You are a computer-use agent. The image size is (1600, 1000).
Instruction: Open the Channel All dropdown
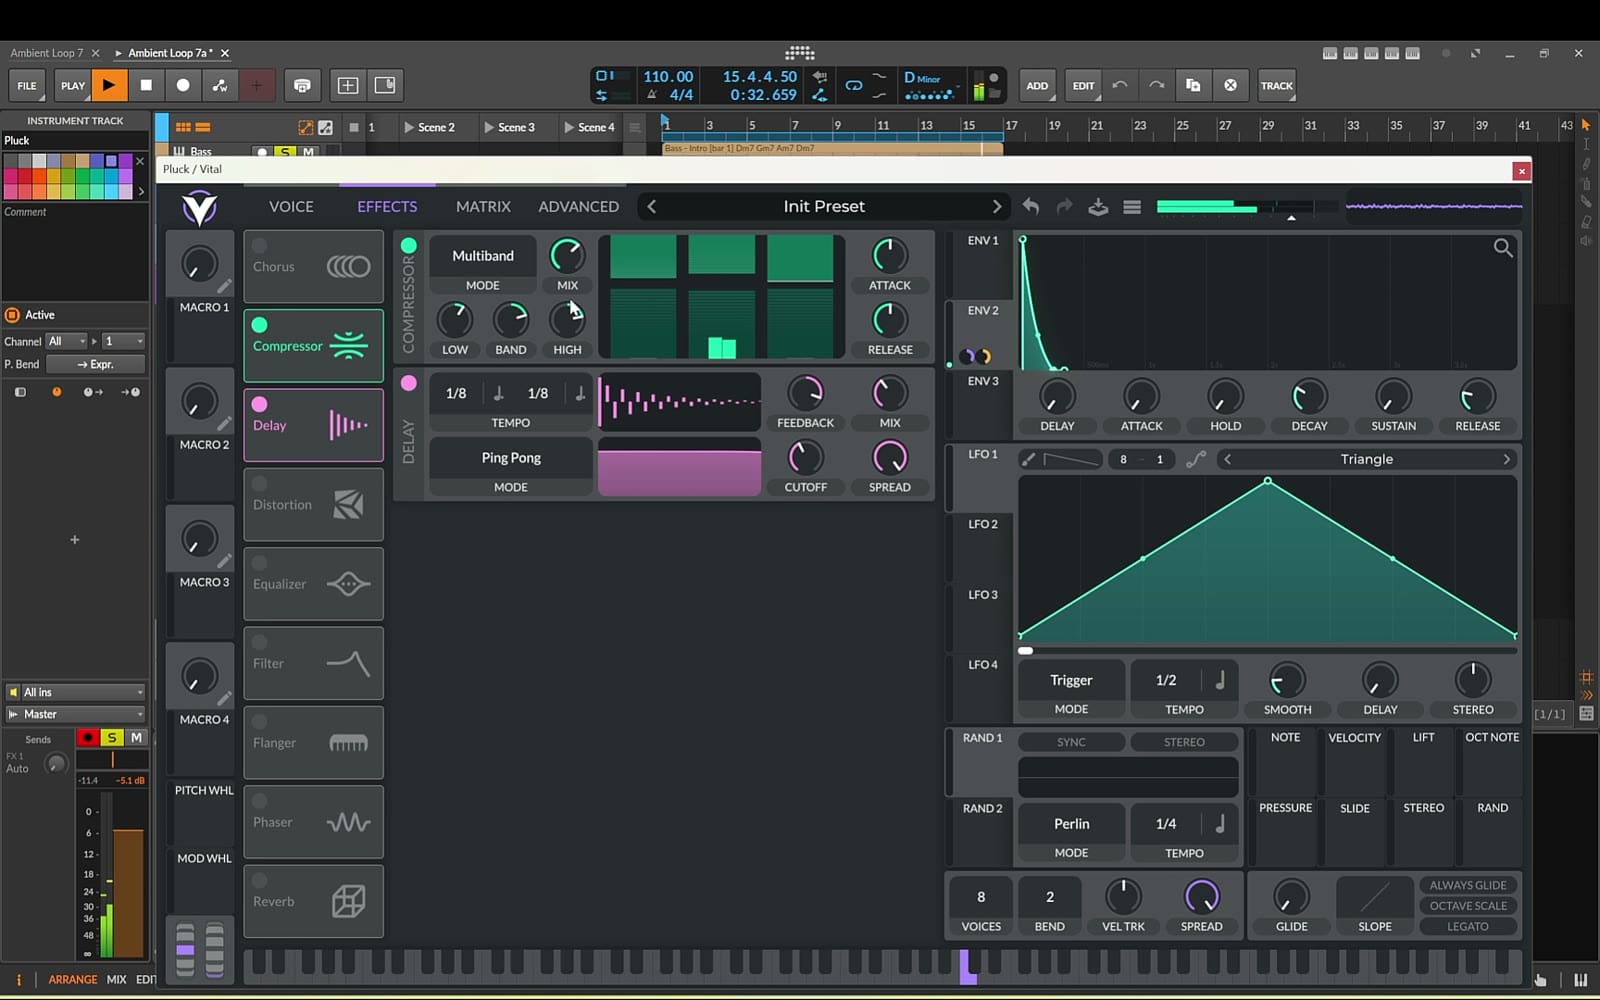coord(67,341)
